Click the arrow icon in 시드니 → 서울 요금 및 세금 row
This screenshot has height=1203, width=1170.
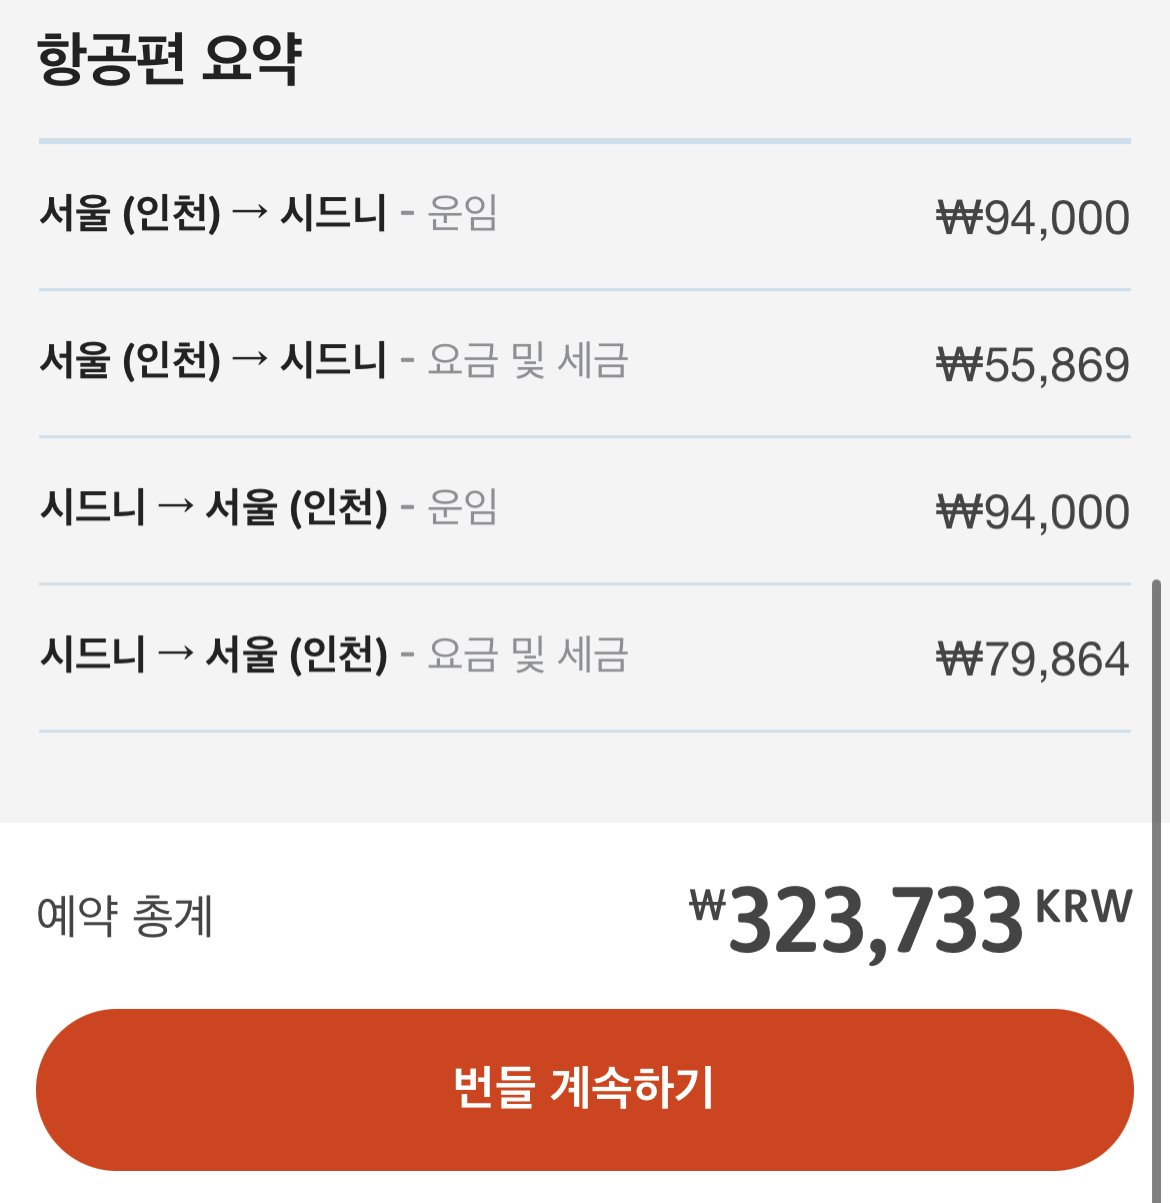175,654
